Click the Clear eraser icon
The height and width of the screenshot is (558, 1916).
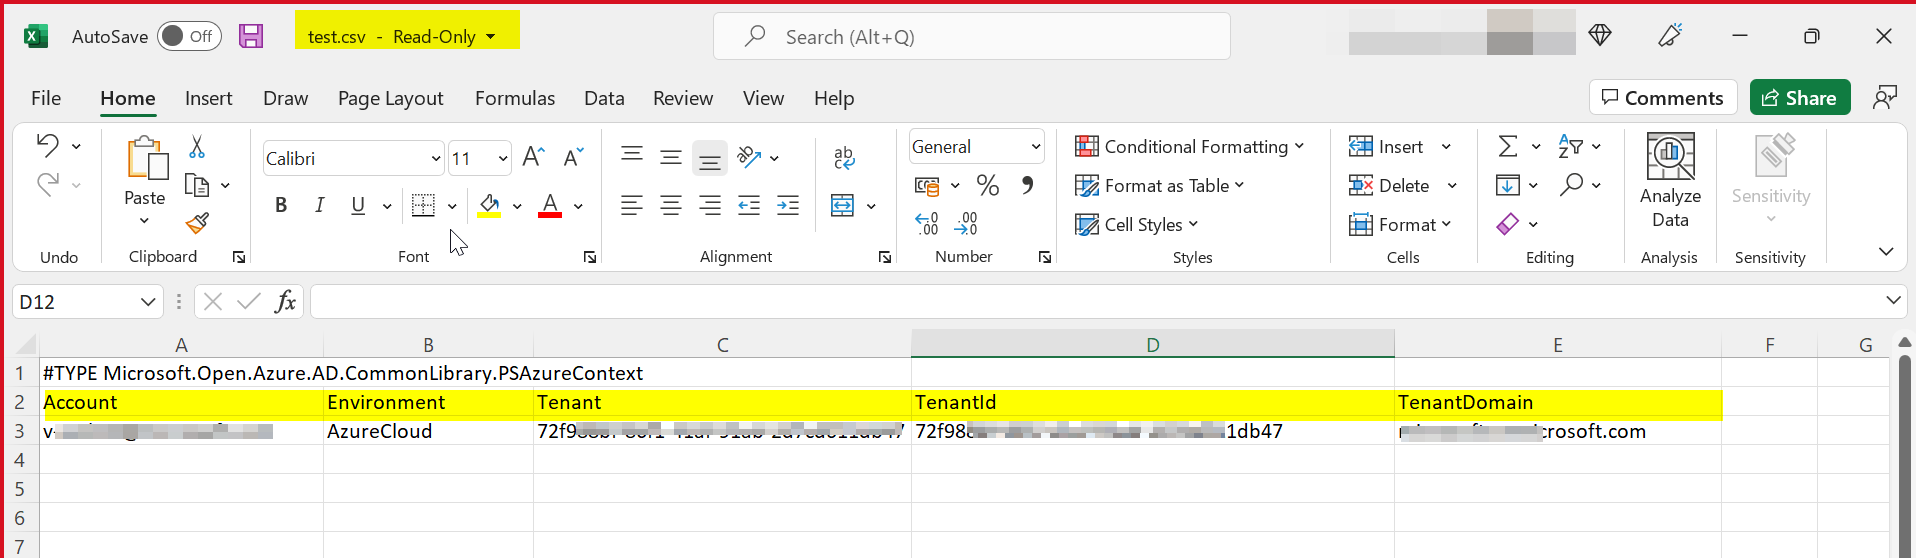(x=1508, y=224)
